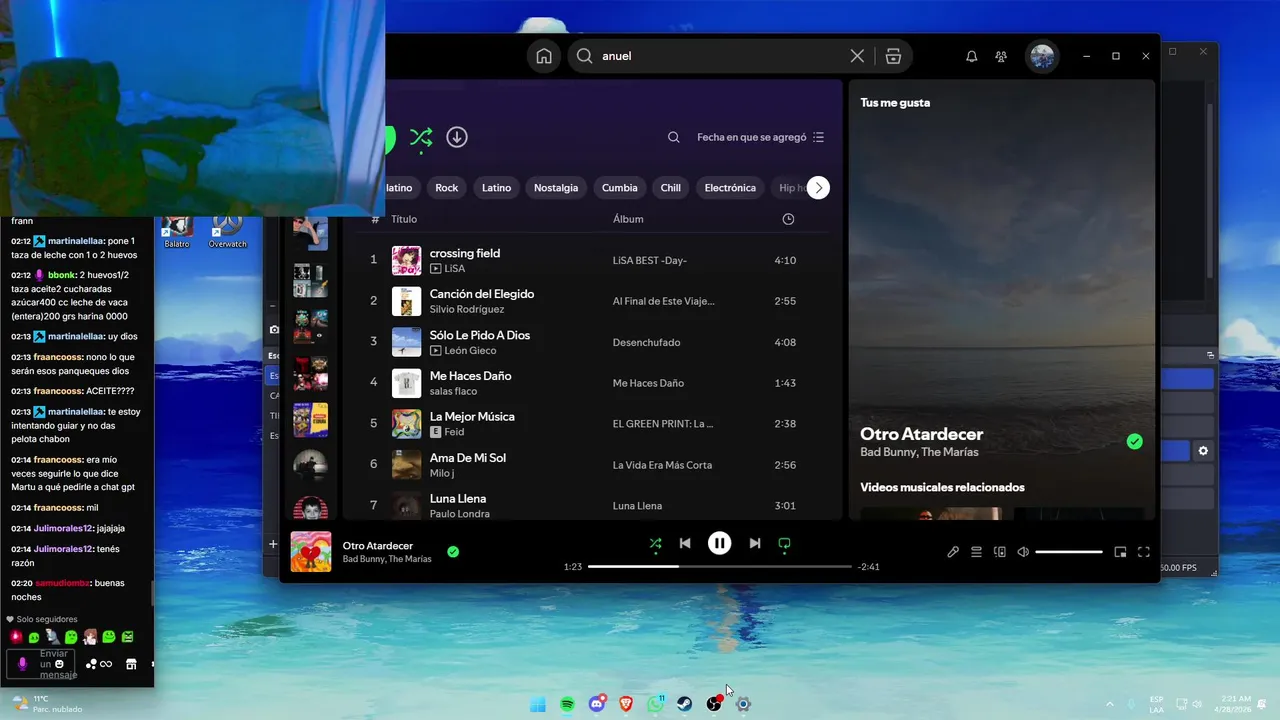
Task: Open channel points icon in chat
Action: pyautogui.click(x=98, y=664)
